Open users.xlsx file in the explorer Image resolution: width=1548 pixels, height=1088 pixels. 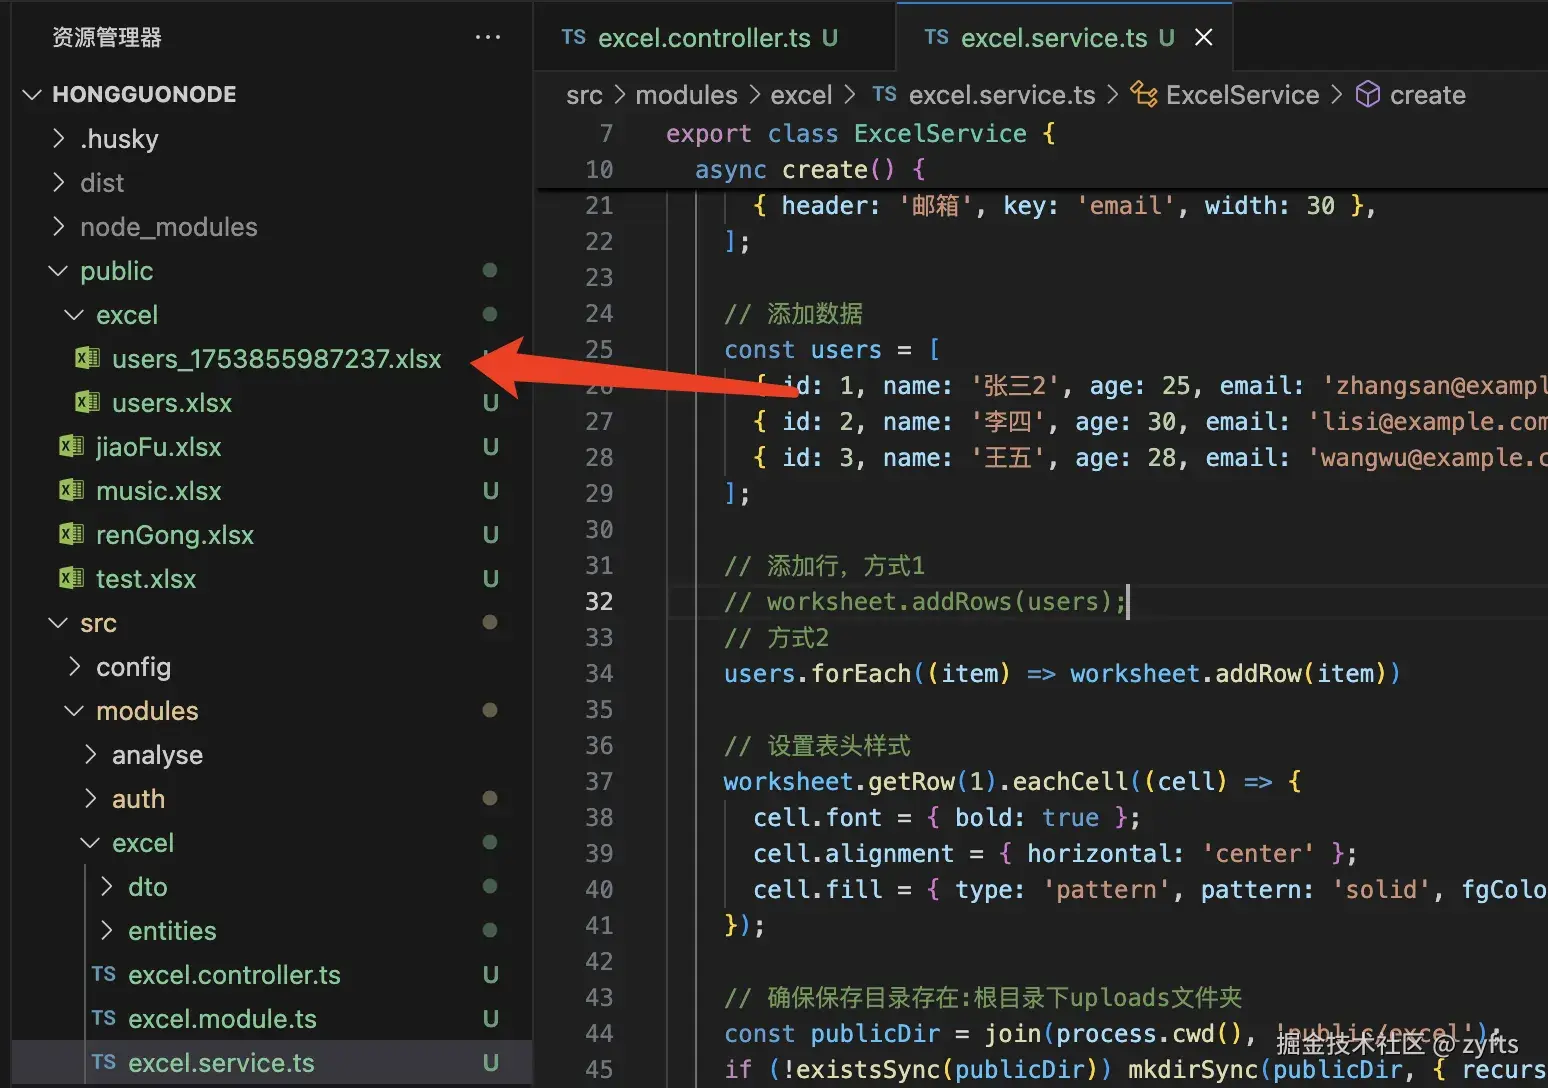pyautogui.click(x=172, y=402)
